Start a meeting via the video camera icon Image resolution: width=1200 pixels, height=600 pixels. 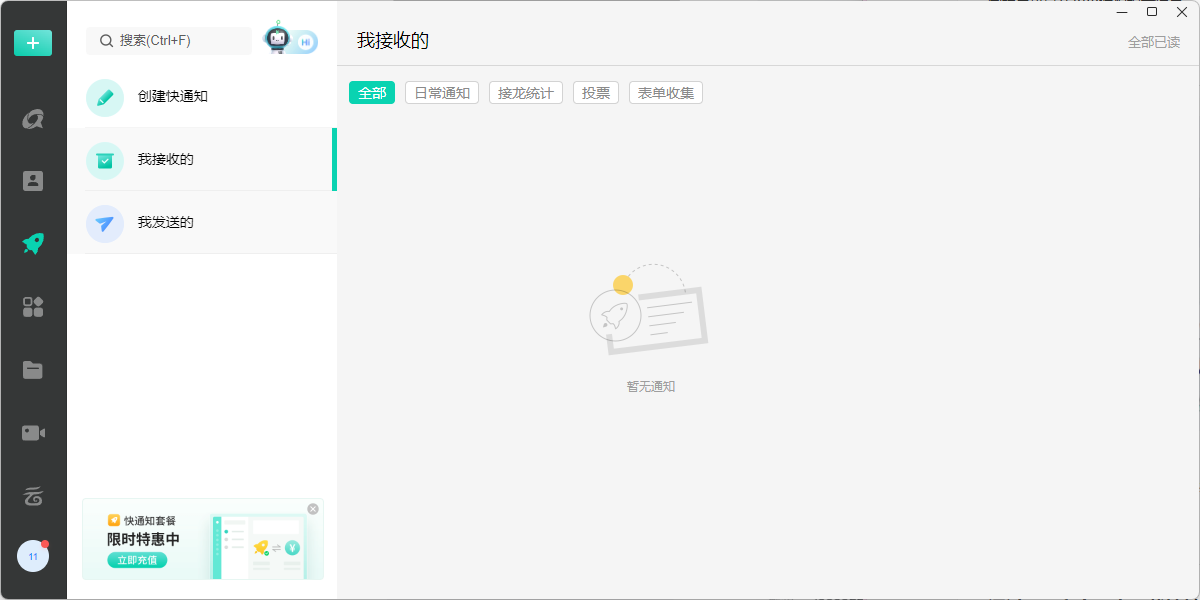(33, 432)
